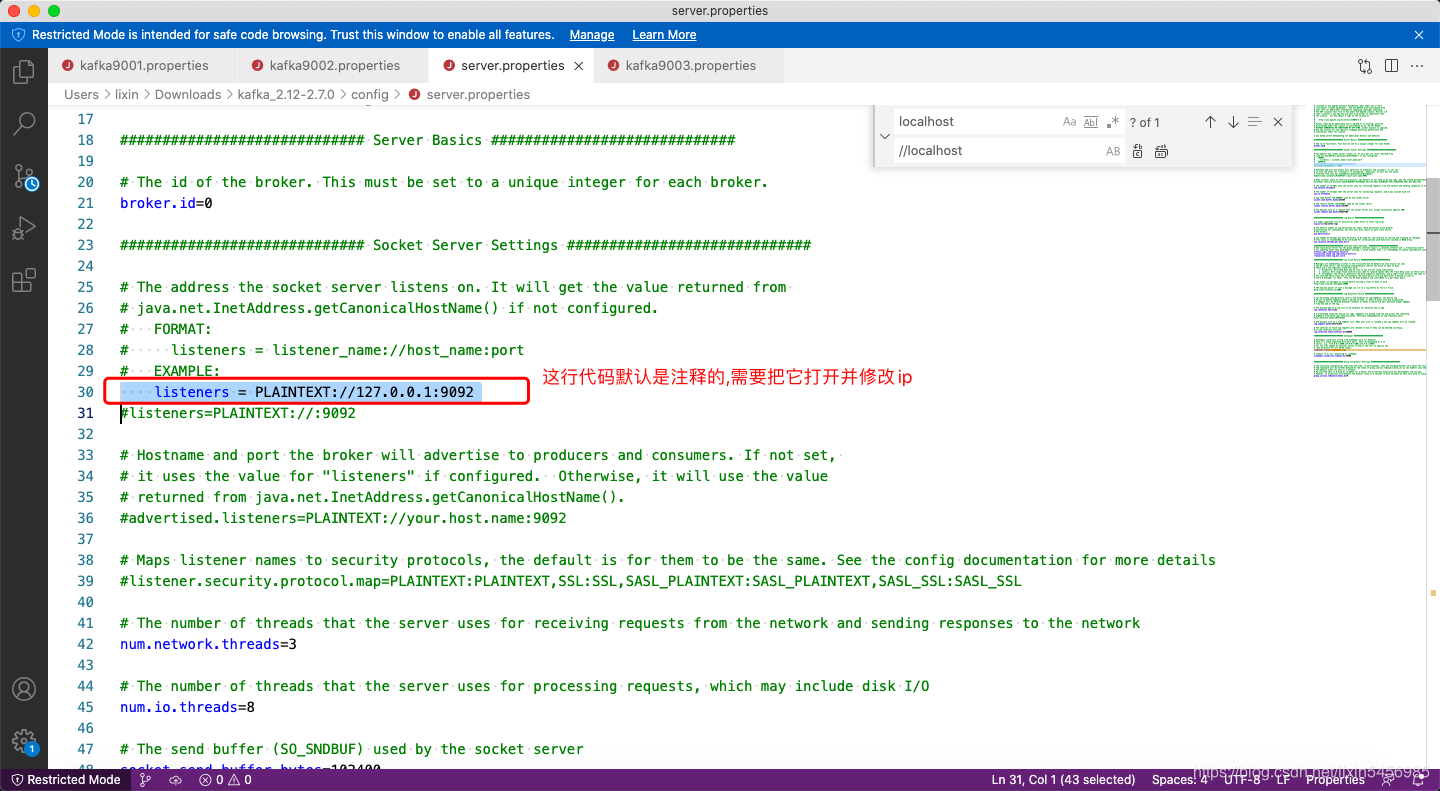Click the Manage link in banner
1440x791 pixels.
pos(592,35)
